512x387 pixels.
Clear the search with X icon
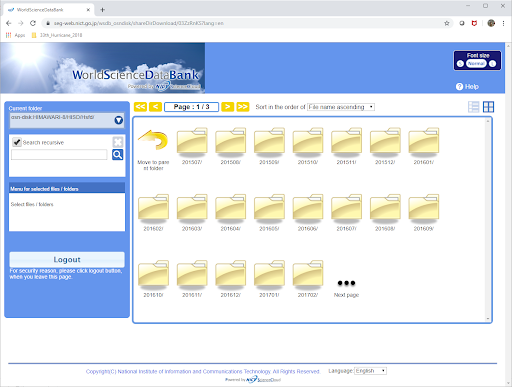click(118, 142)
